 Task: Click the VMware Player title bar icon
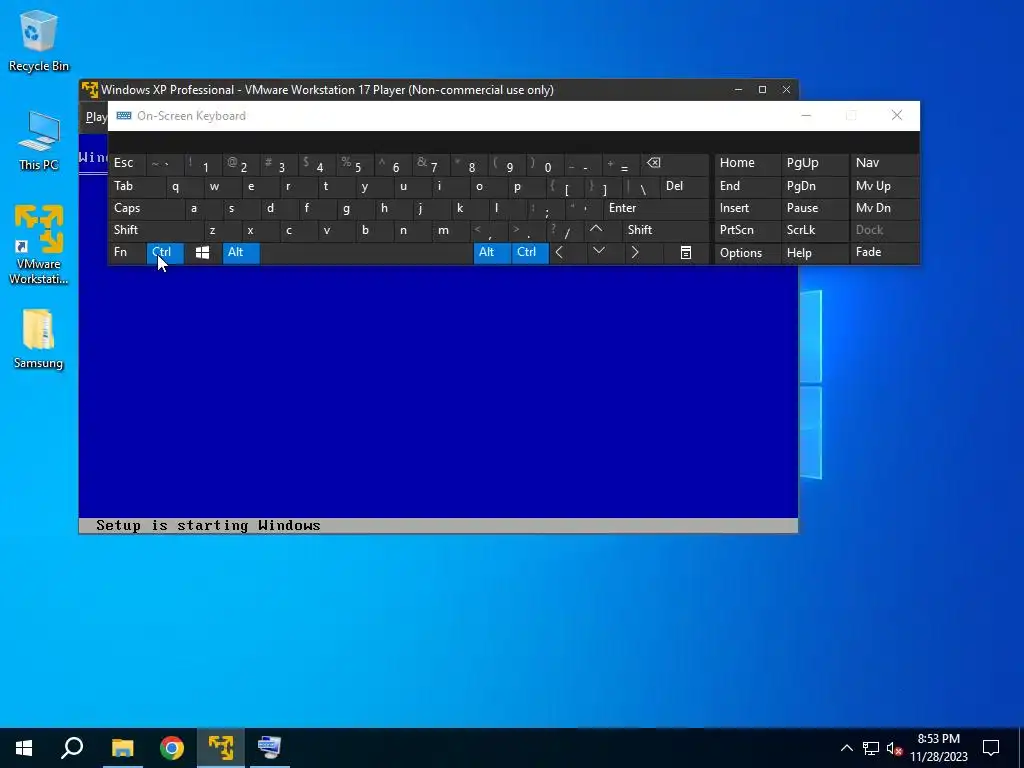89,89
